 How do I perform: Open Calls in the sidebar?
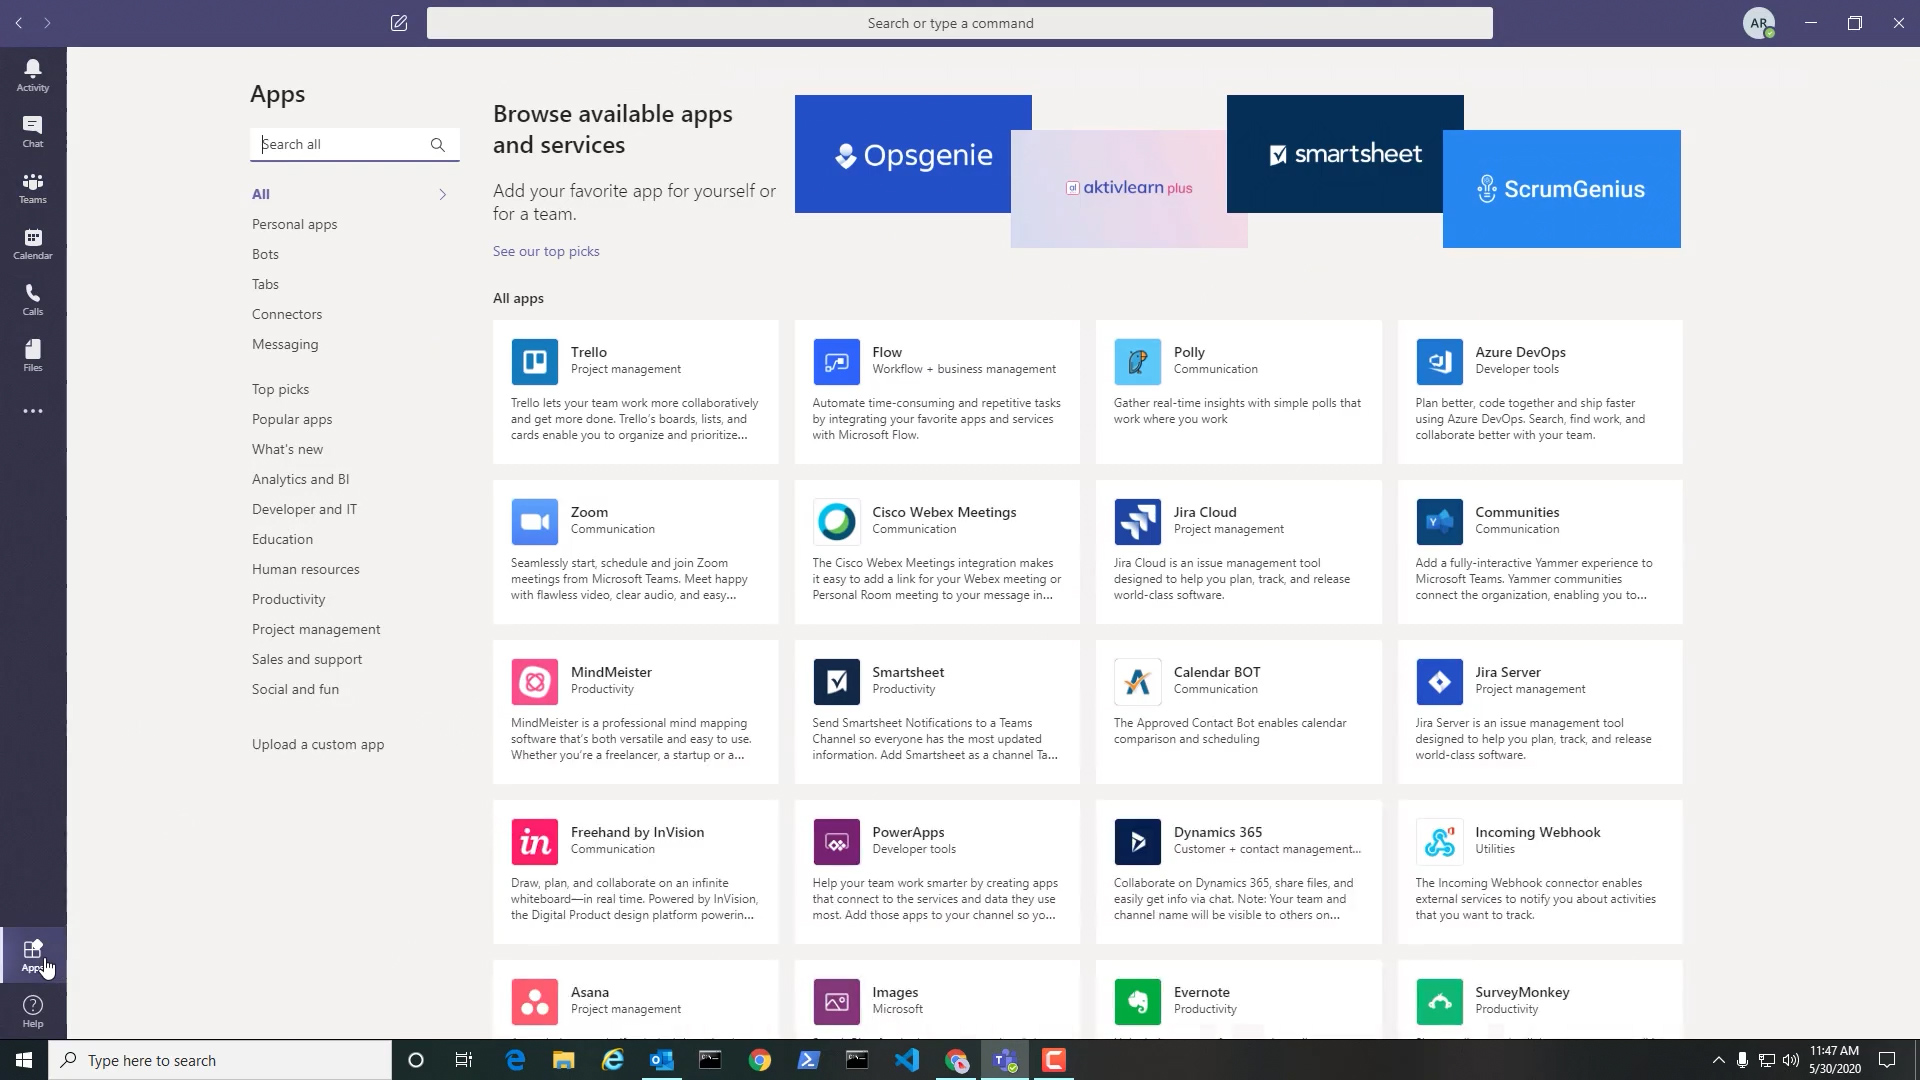[x=33, y=299]
